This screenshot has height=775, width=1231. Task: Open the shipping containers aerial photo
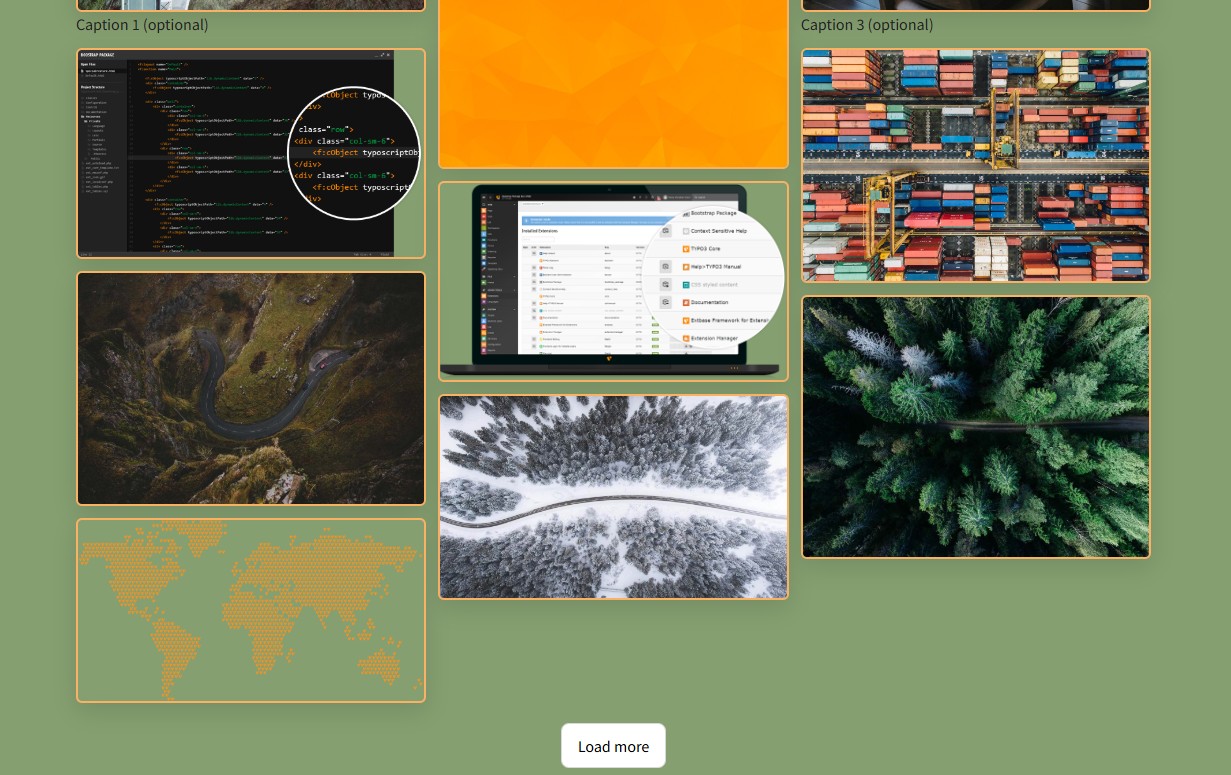tap(975, 165)
